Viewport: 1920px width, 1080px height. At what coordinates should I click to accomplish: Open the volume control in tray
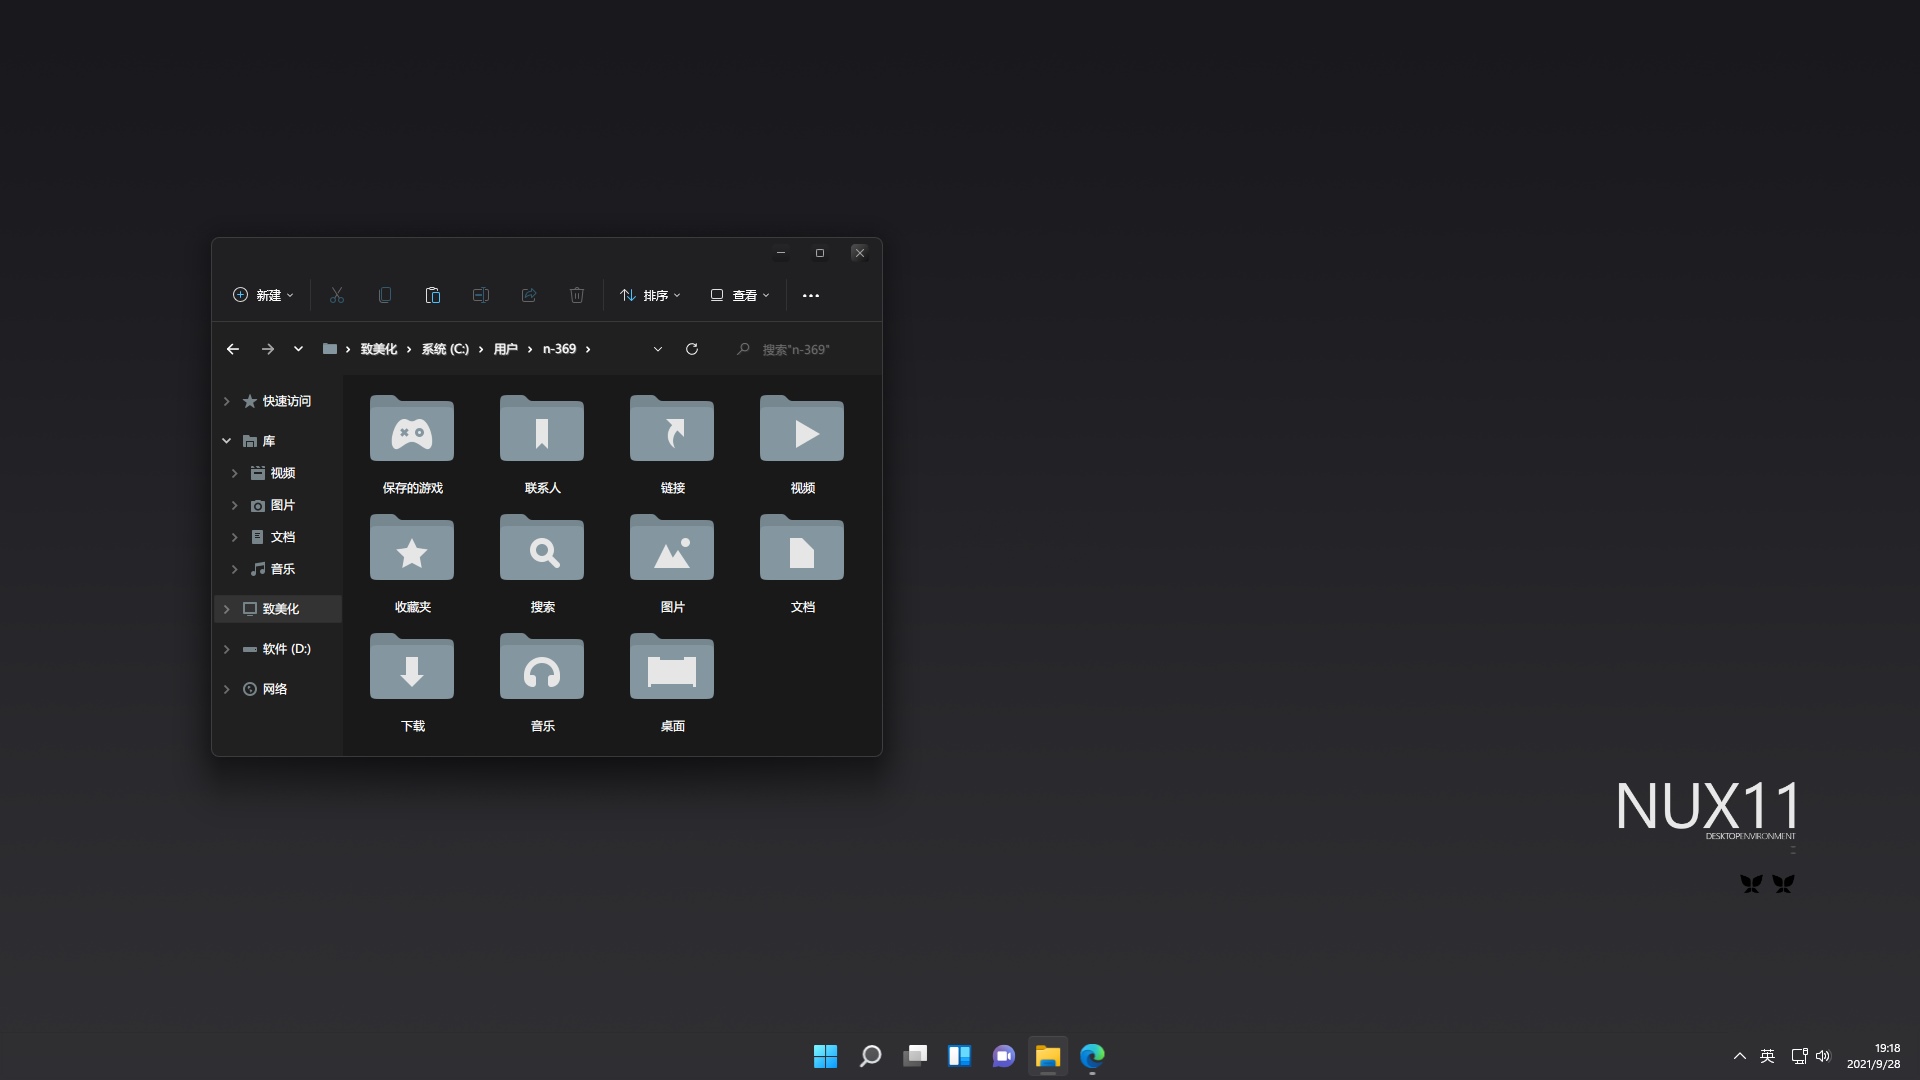[1823, 1056]
